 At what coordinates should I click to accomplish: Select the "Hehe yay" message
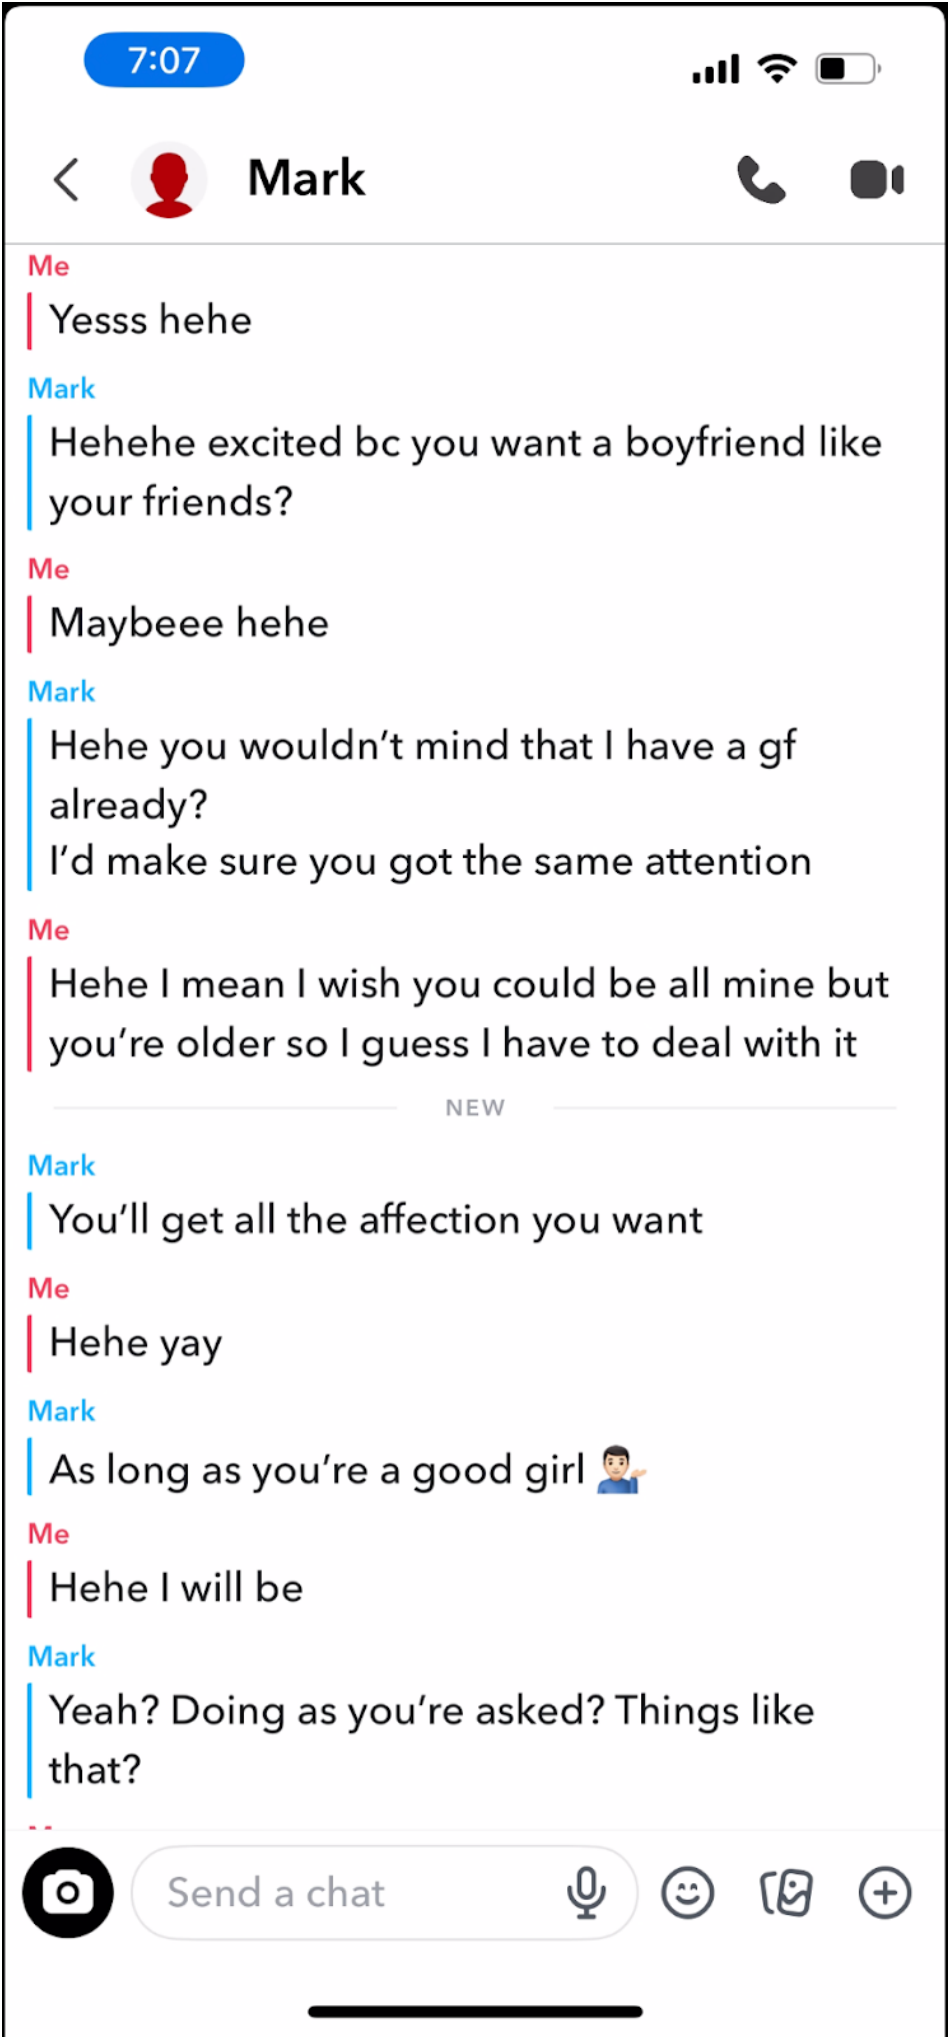tap(136, 1343)
